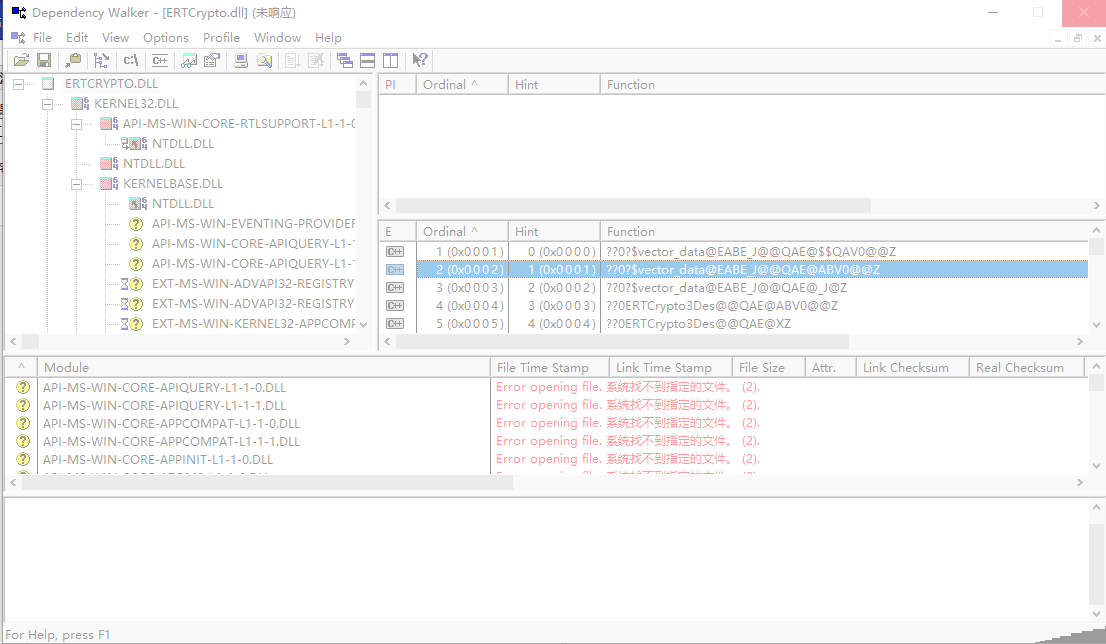Open the Window menu
Viewport: 1106px width, 644px height.
pos(277,37)
